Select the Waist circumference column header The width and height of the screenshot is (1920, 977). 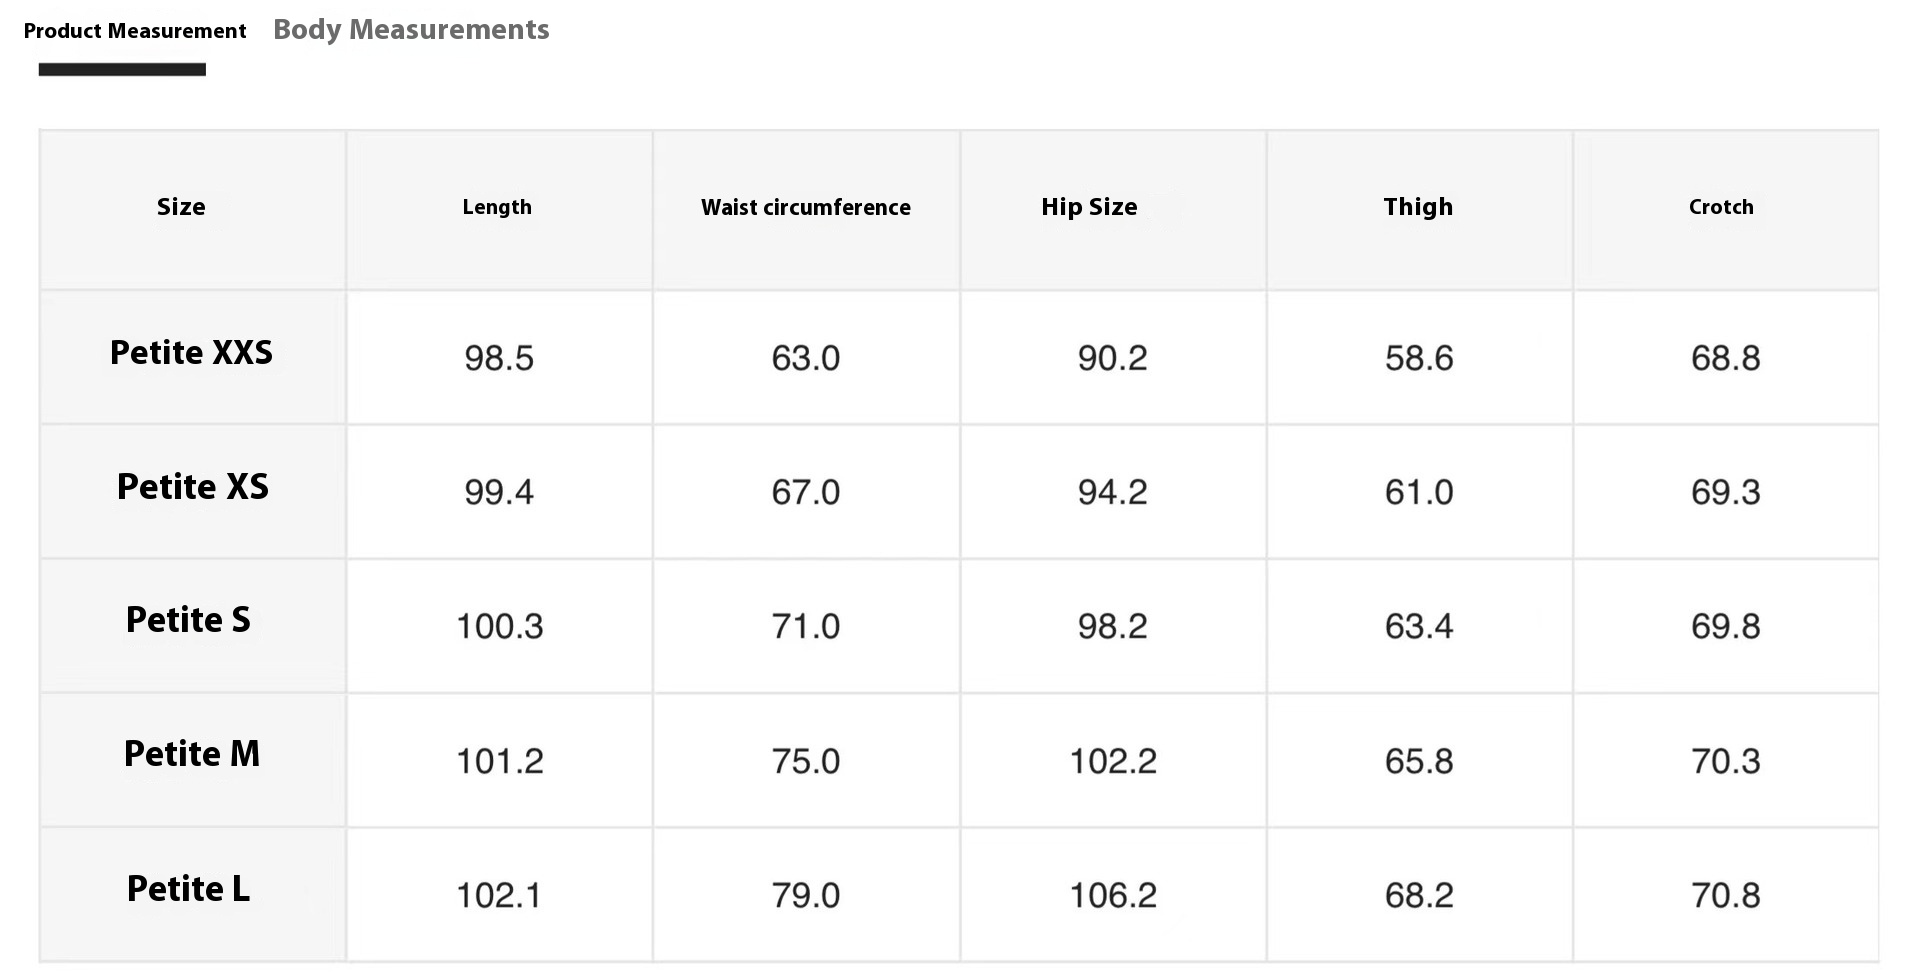(x=806, y=207)
